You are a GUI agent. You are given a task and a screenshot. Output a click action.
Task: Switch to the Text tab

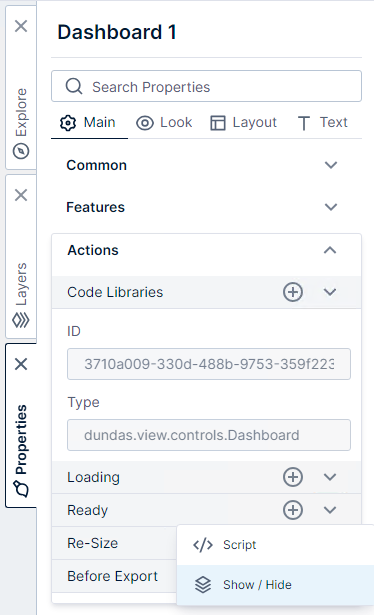pyautogui.click(x=323, y=123)
